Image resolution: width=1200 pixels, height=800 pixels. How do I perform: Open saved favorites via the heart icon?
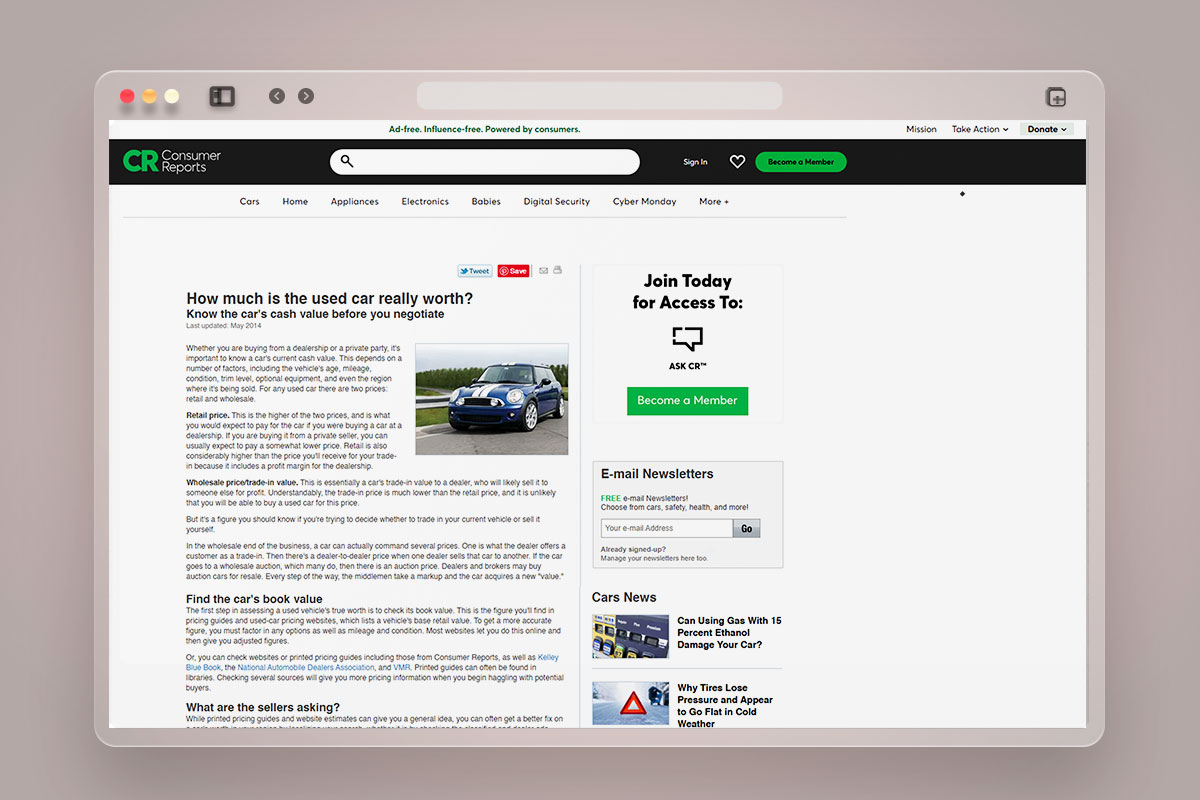coord(737,161)
